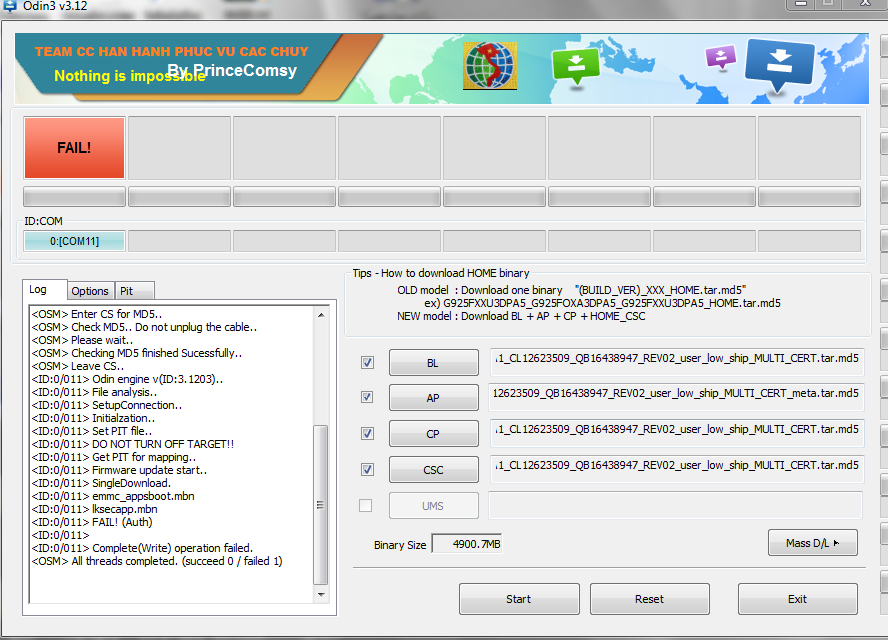Start the firmware flashing

519,599
